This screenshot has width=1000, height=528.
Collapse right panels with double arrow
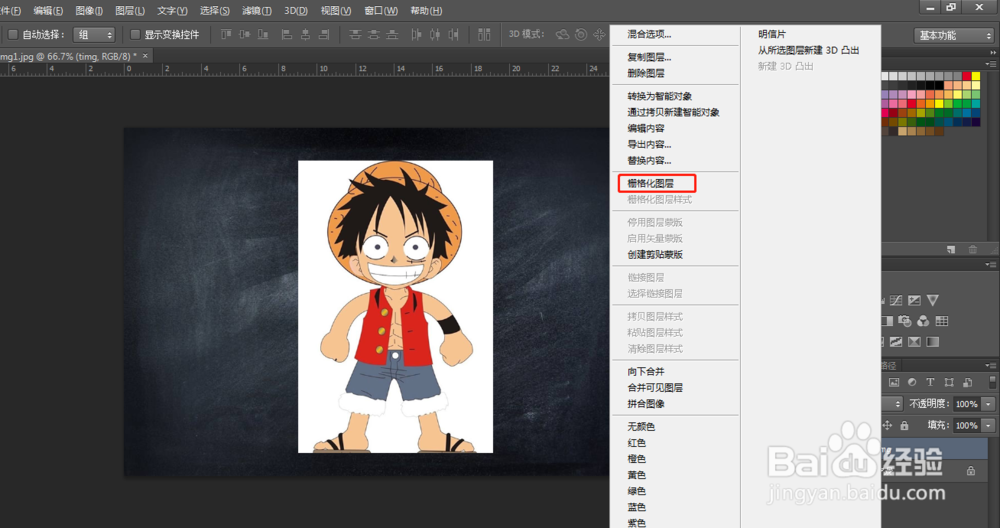click(x=992, y=52)
